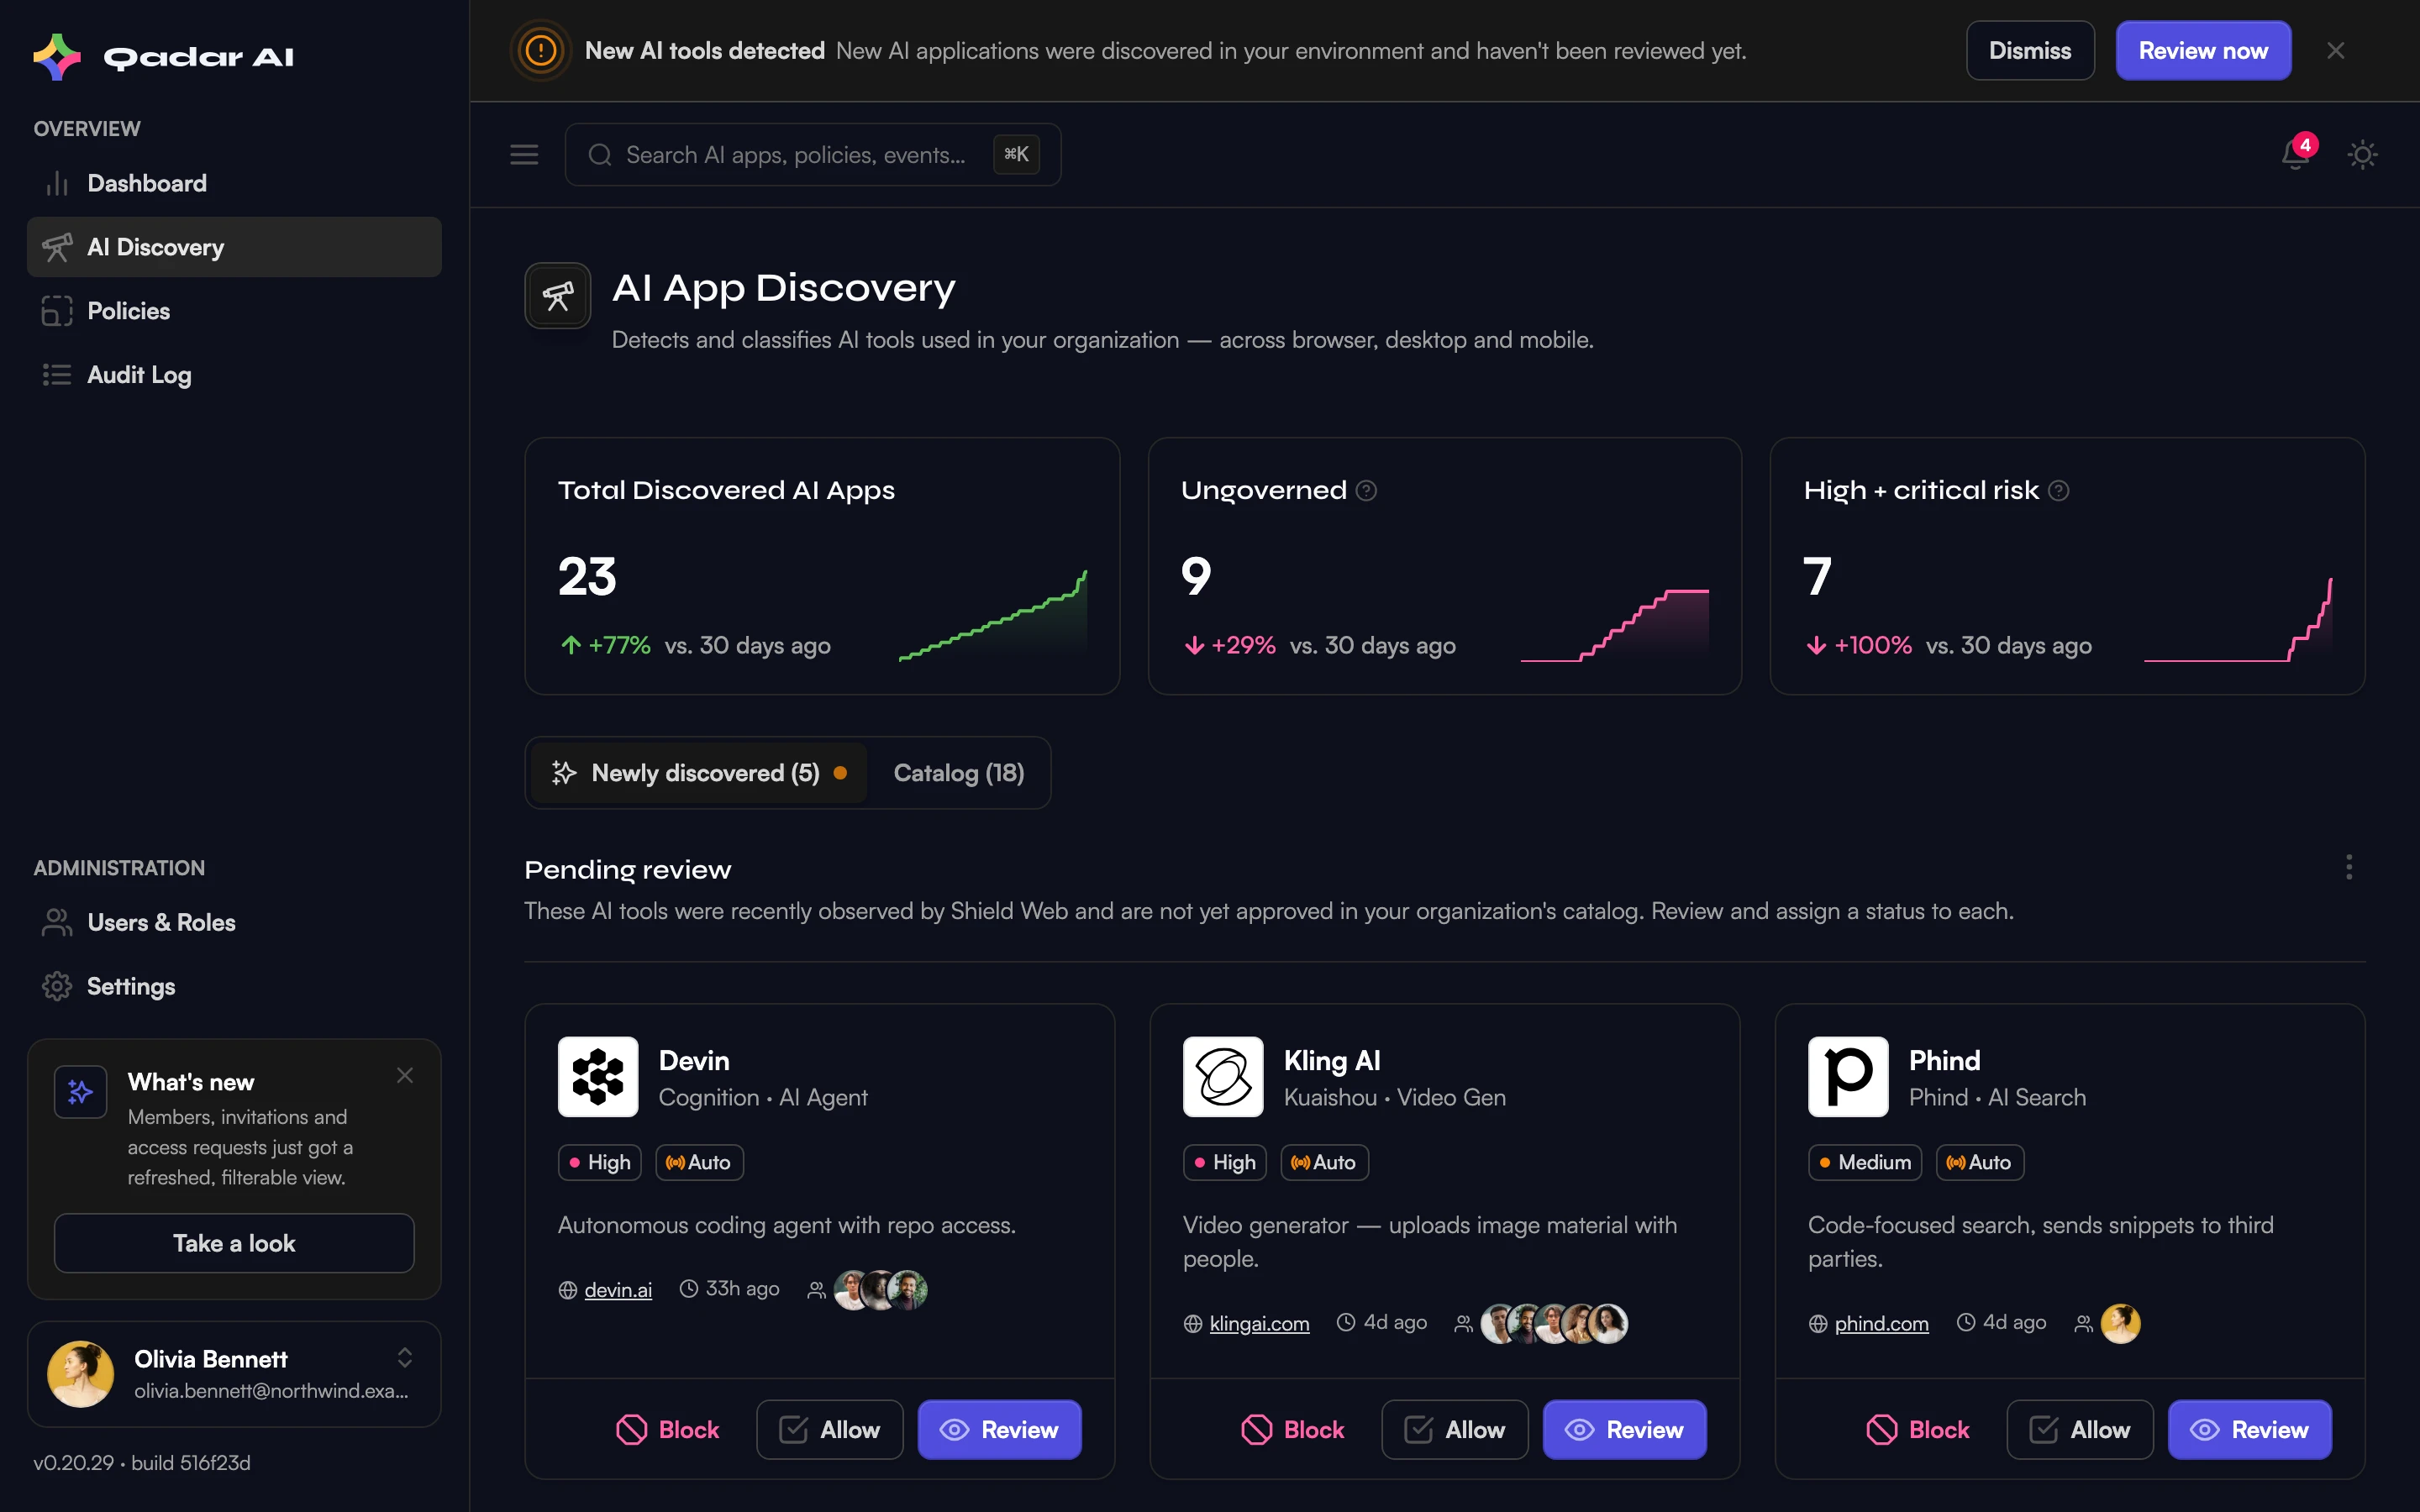Close the New AI tools banner

(2335, 51)
